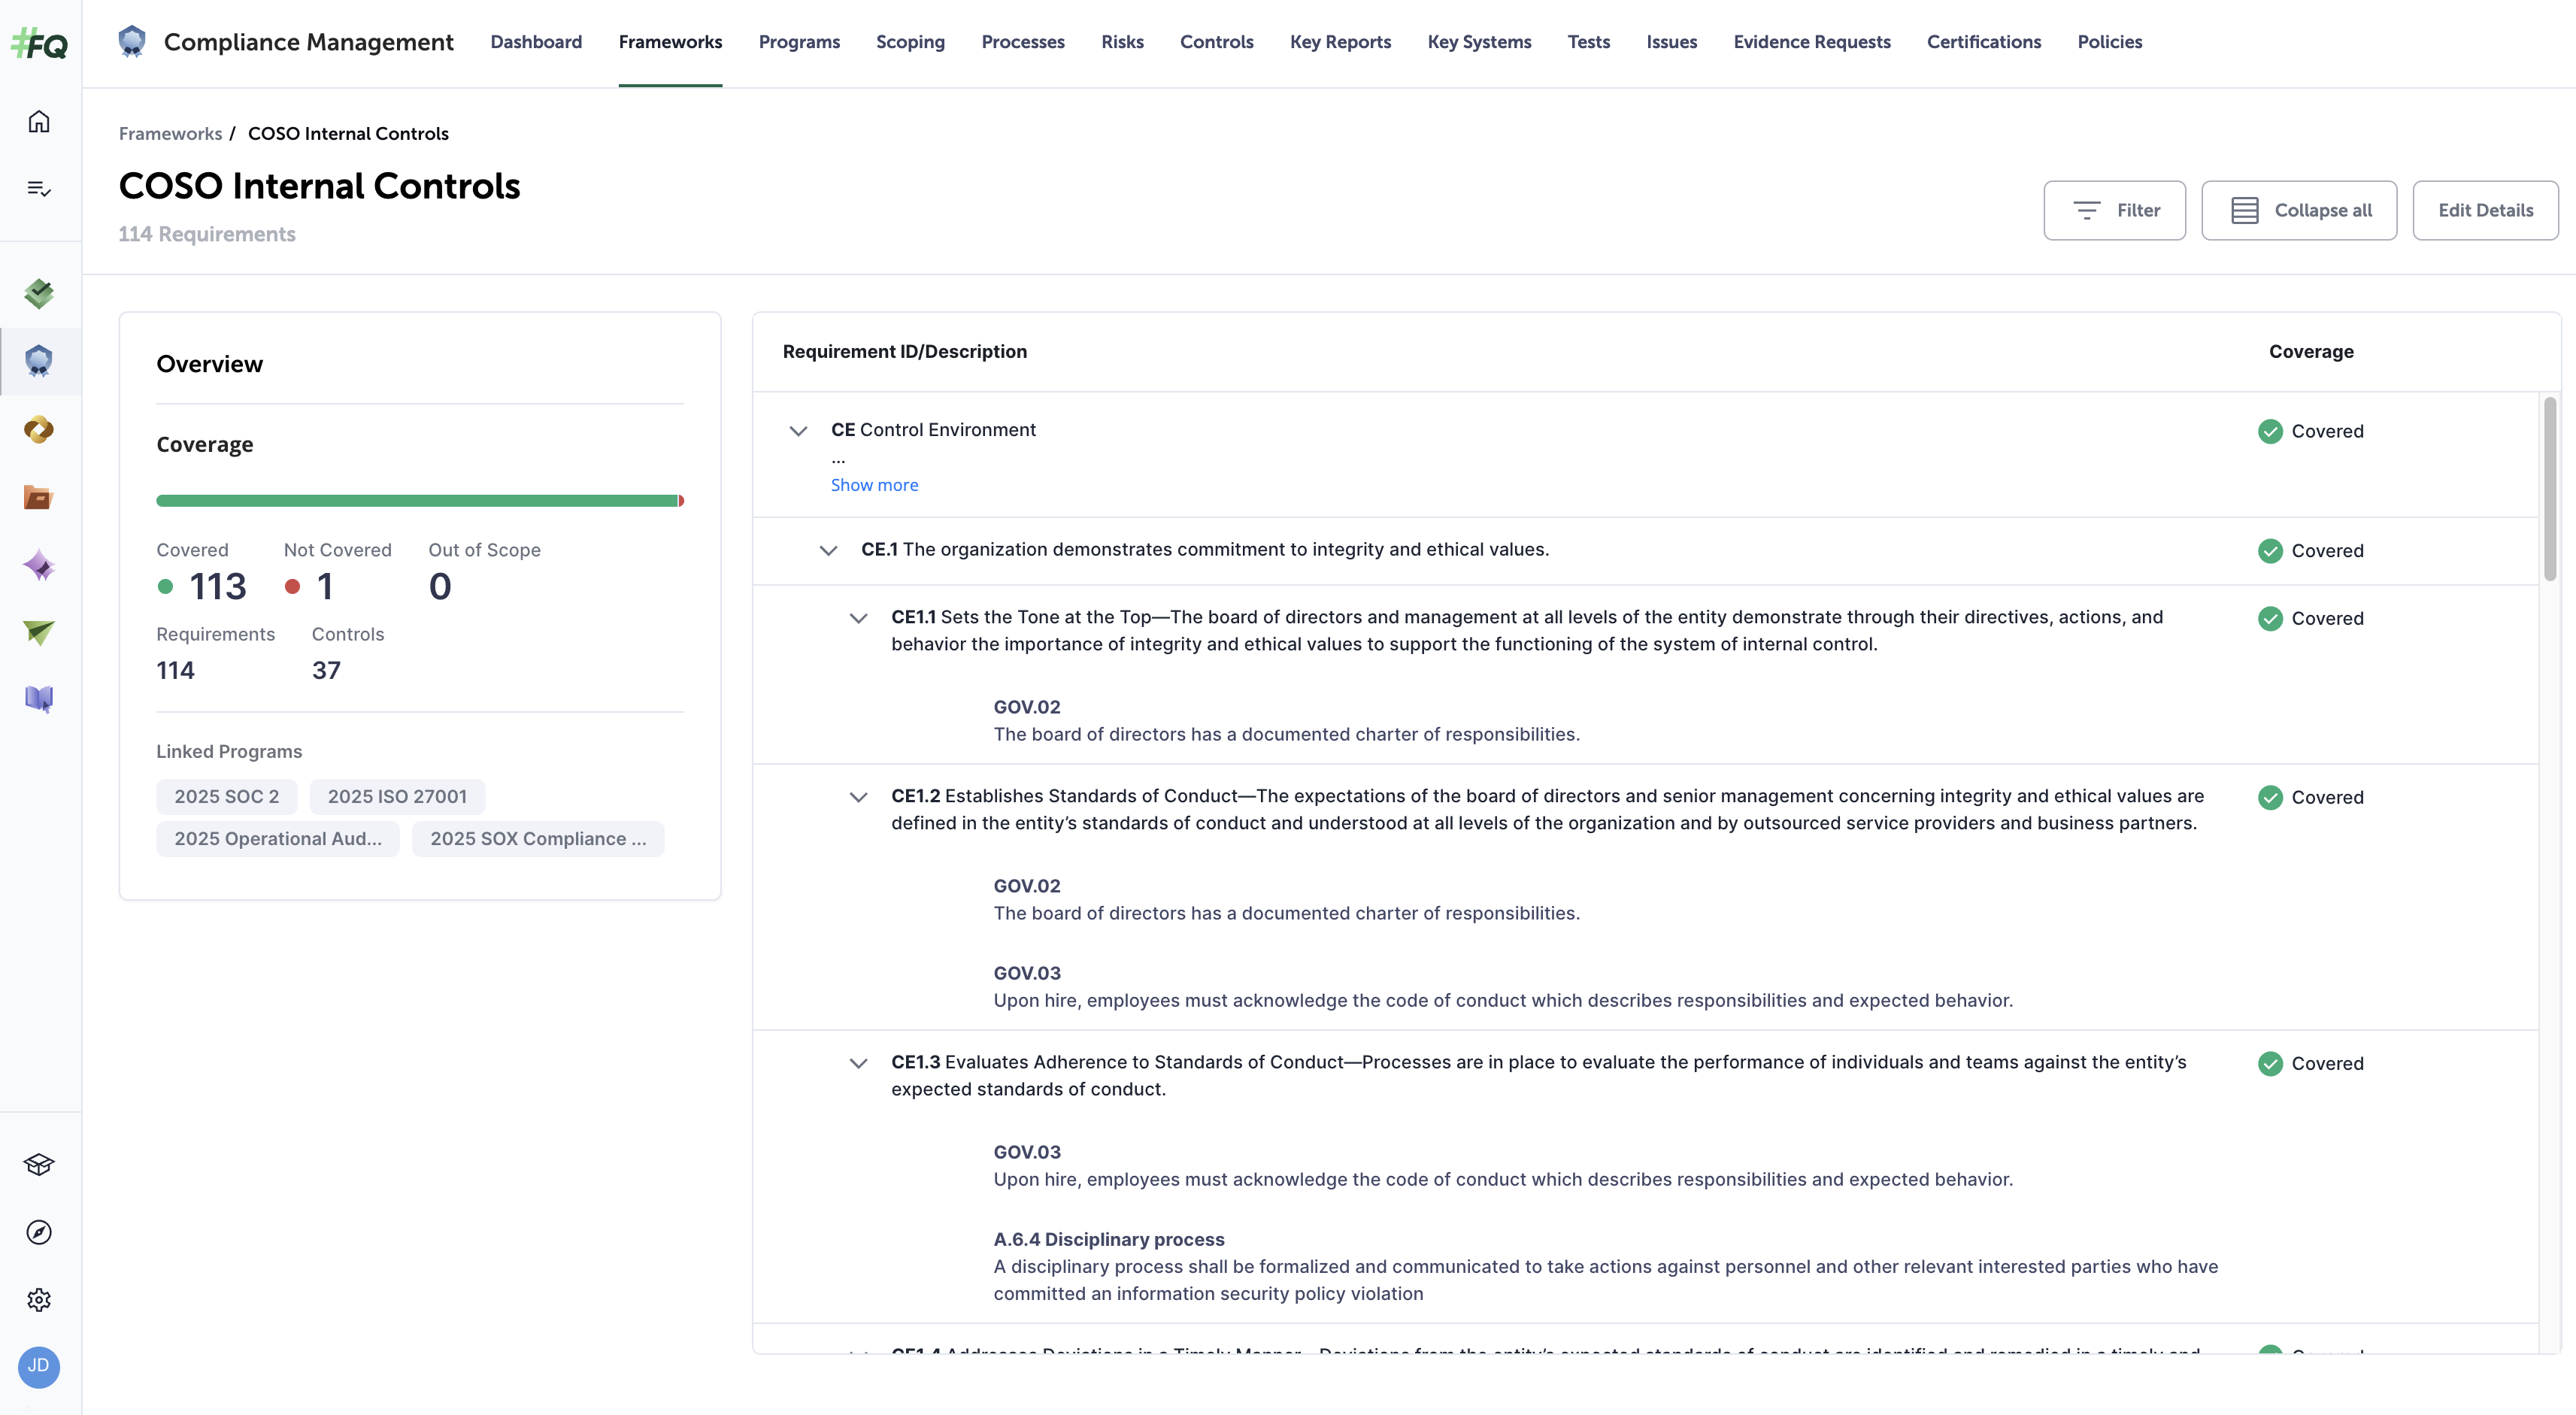Open the green layers stack icon in sidebar
This screenshot has width=2576, height=1415.
click(x=38, y=293)
